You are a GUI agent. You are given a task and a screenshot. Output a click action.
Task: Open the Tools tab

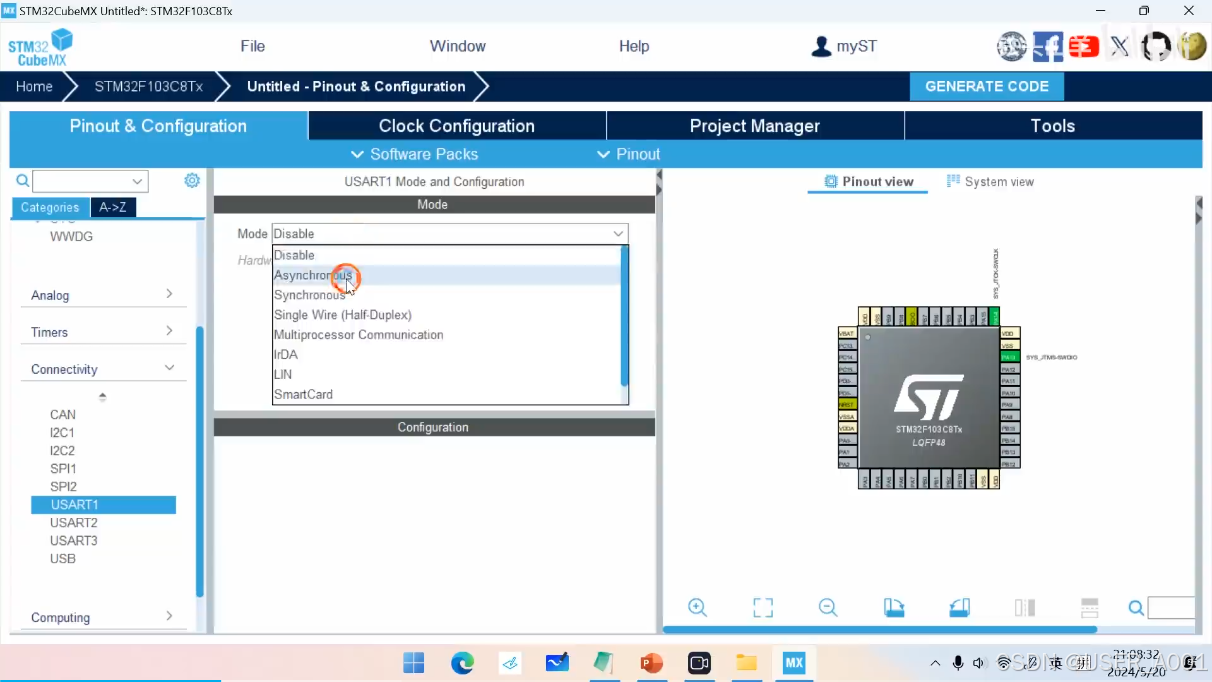tap(1053, 126)
